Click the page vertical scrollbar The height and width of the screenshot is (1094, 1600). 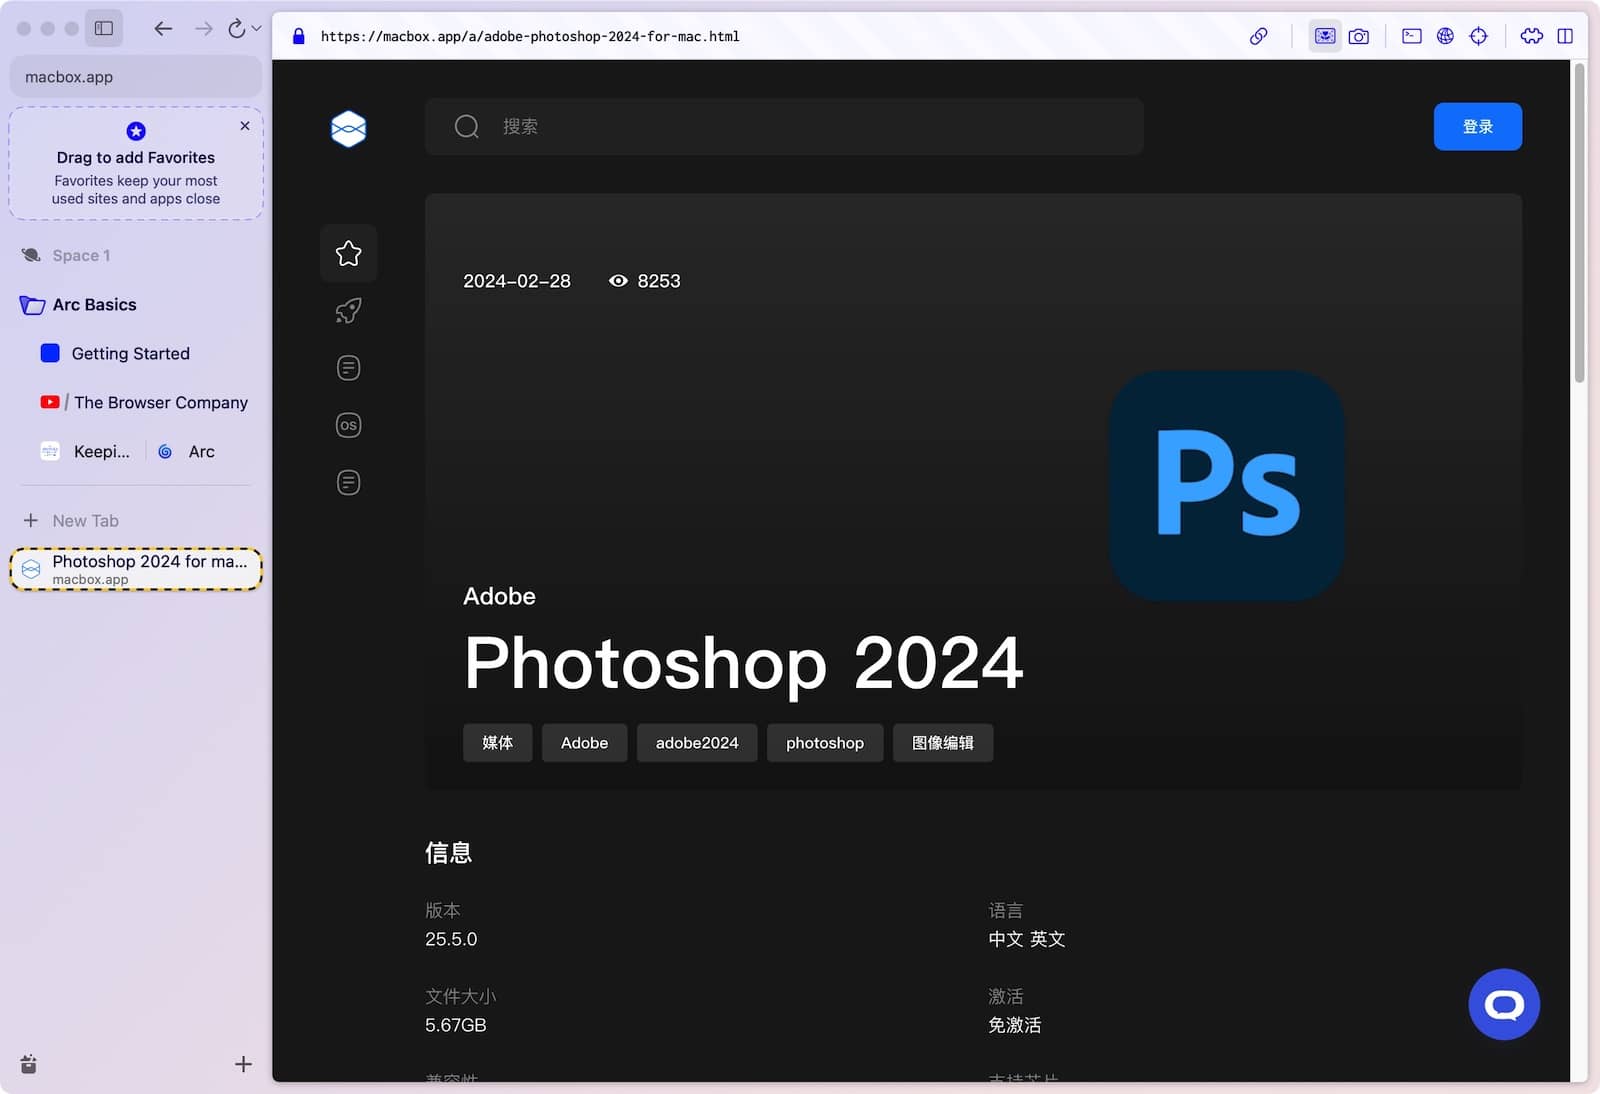pyautogui.click(x=1580, y=222)
